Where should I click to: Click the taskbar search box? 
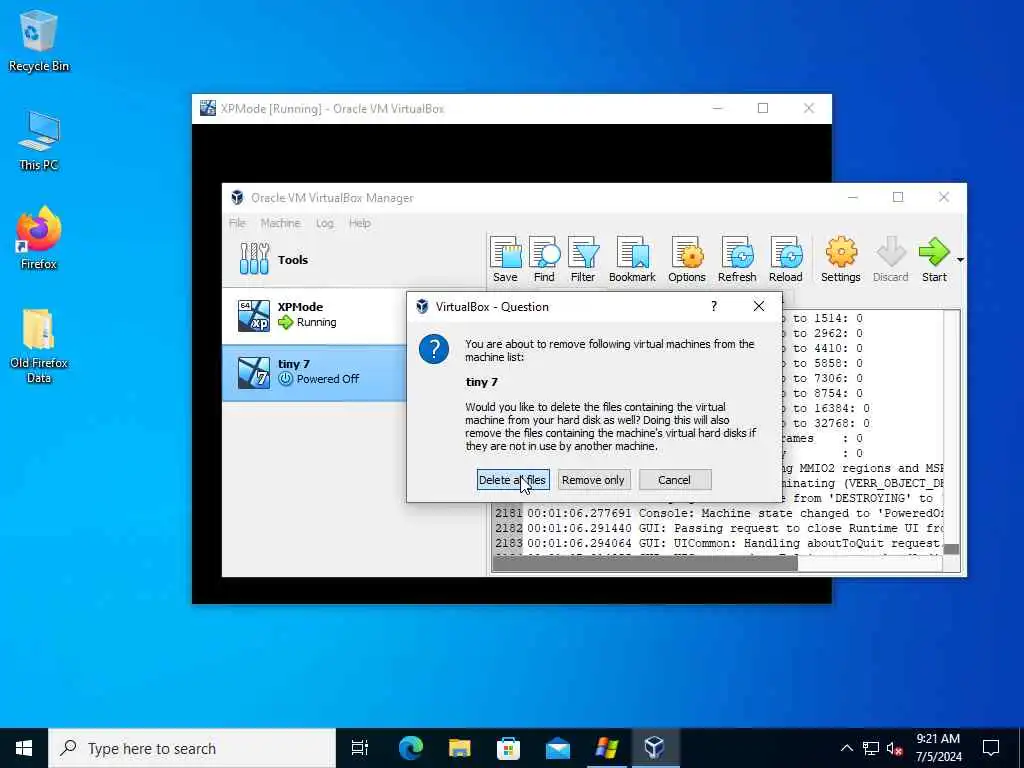pyautogui.click(x=192, y=748)
